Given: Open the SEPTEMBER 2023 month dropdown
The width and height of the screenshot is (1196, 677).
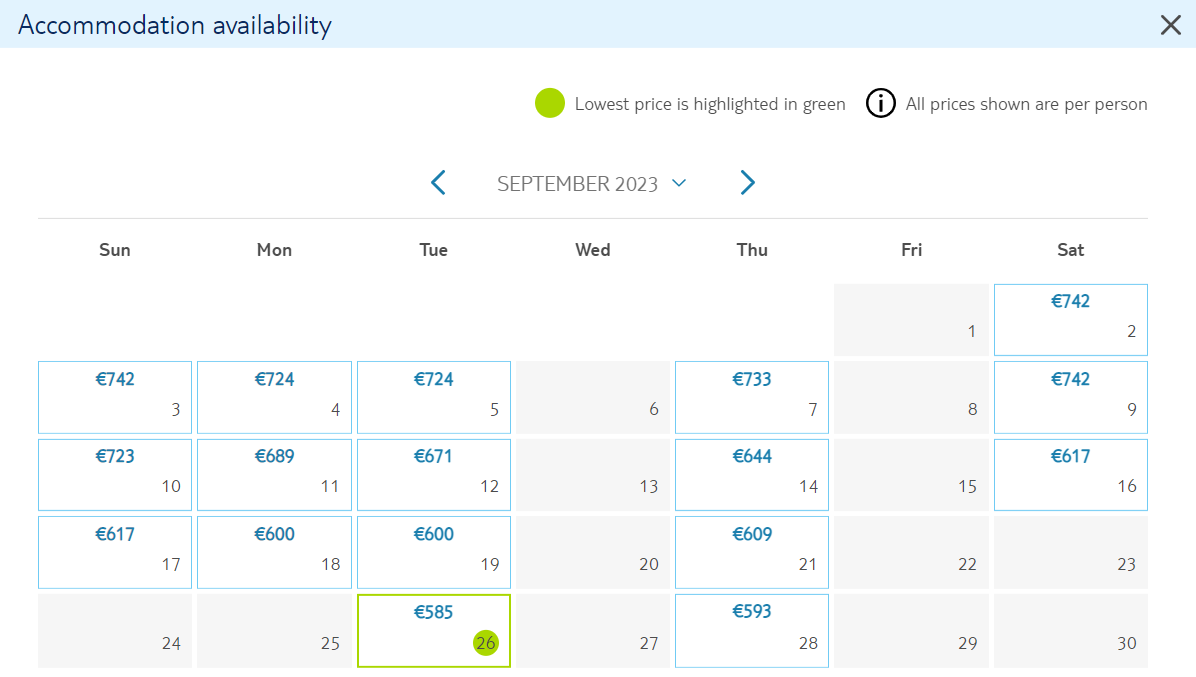Looking at the screenshot, I should click(x=592, y=184).
